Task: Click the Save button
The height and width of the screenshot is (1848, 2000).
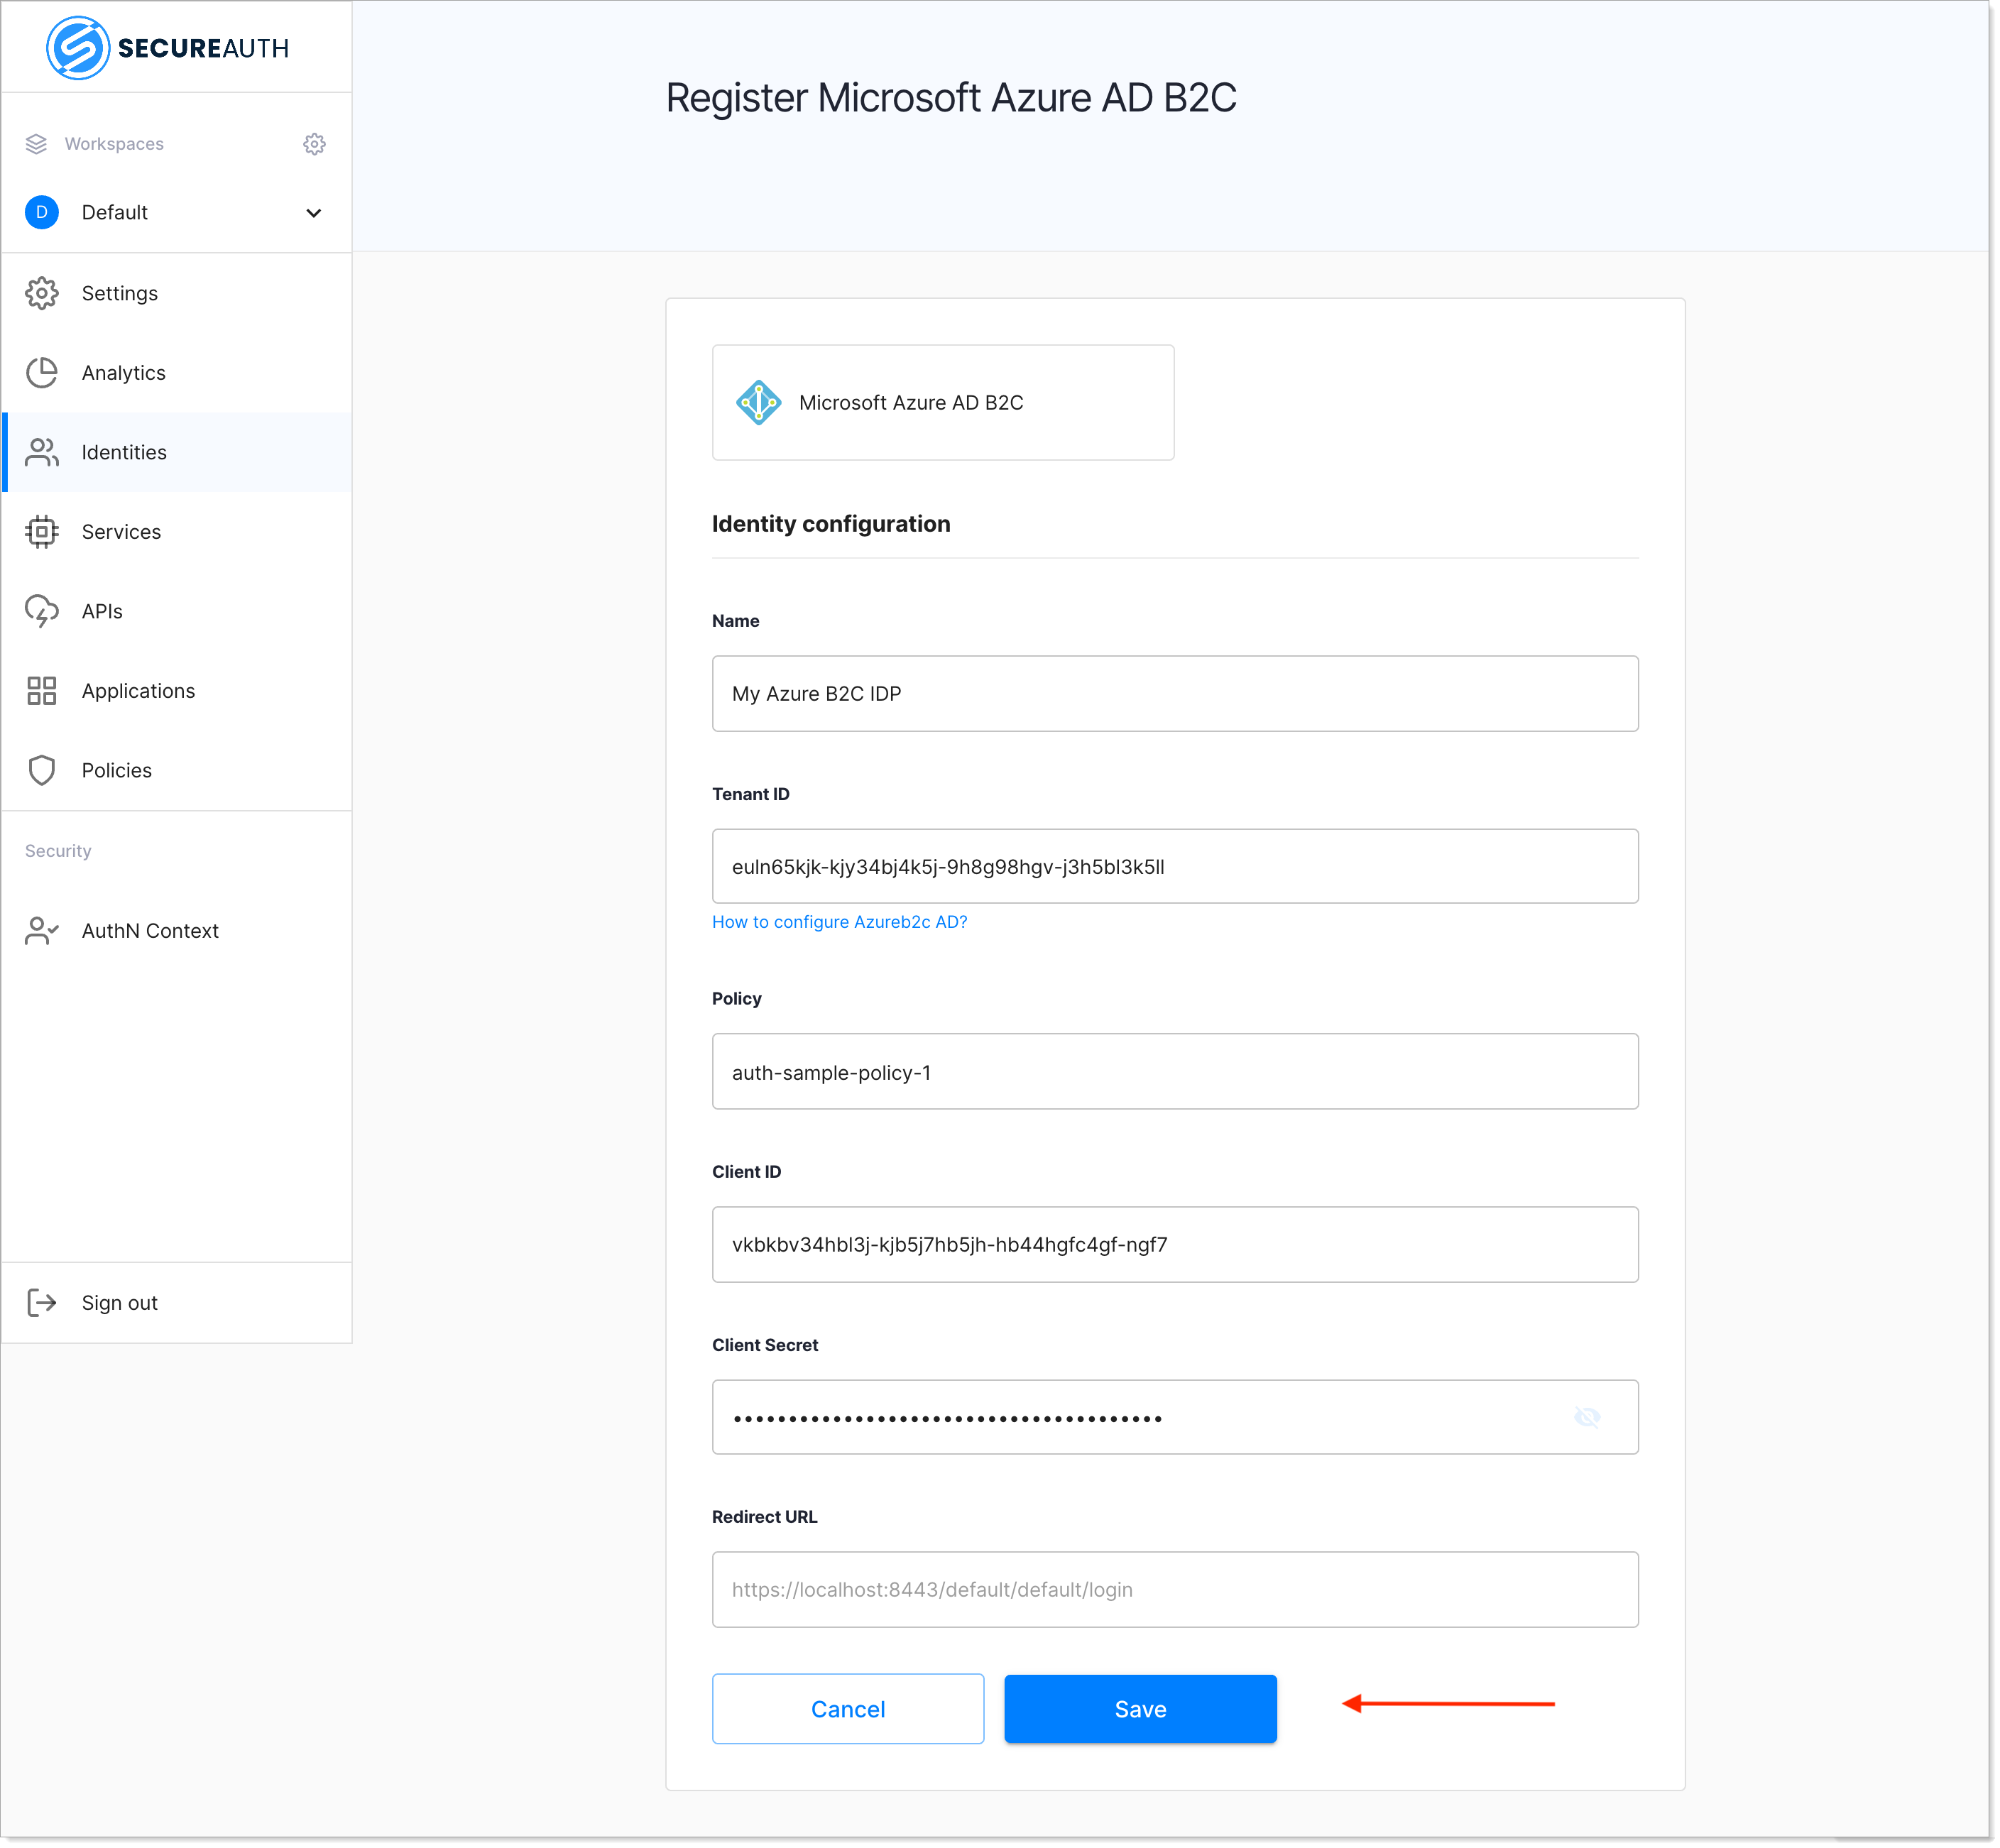Action: click(x=1140, y=1710)
